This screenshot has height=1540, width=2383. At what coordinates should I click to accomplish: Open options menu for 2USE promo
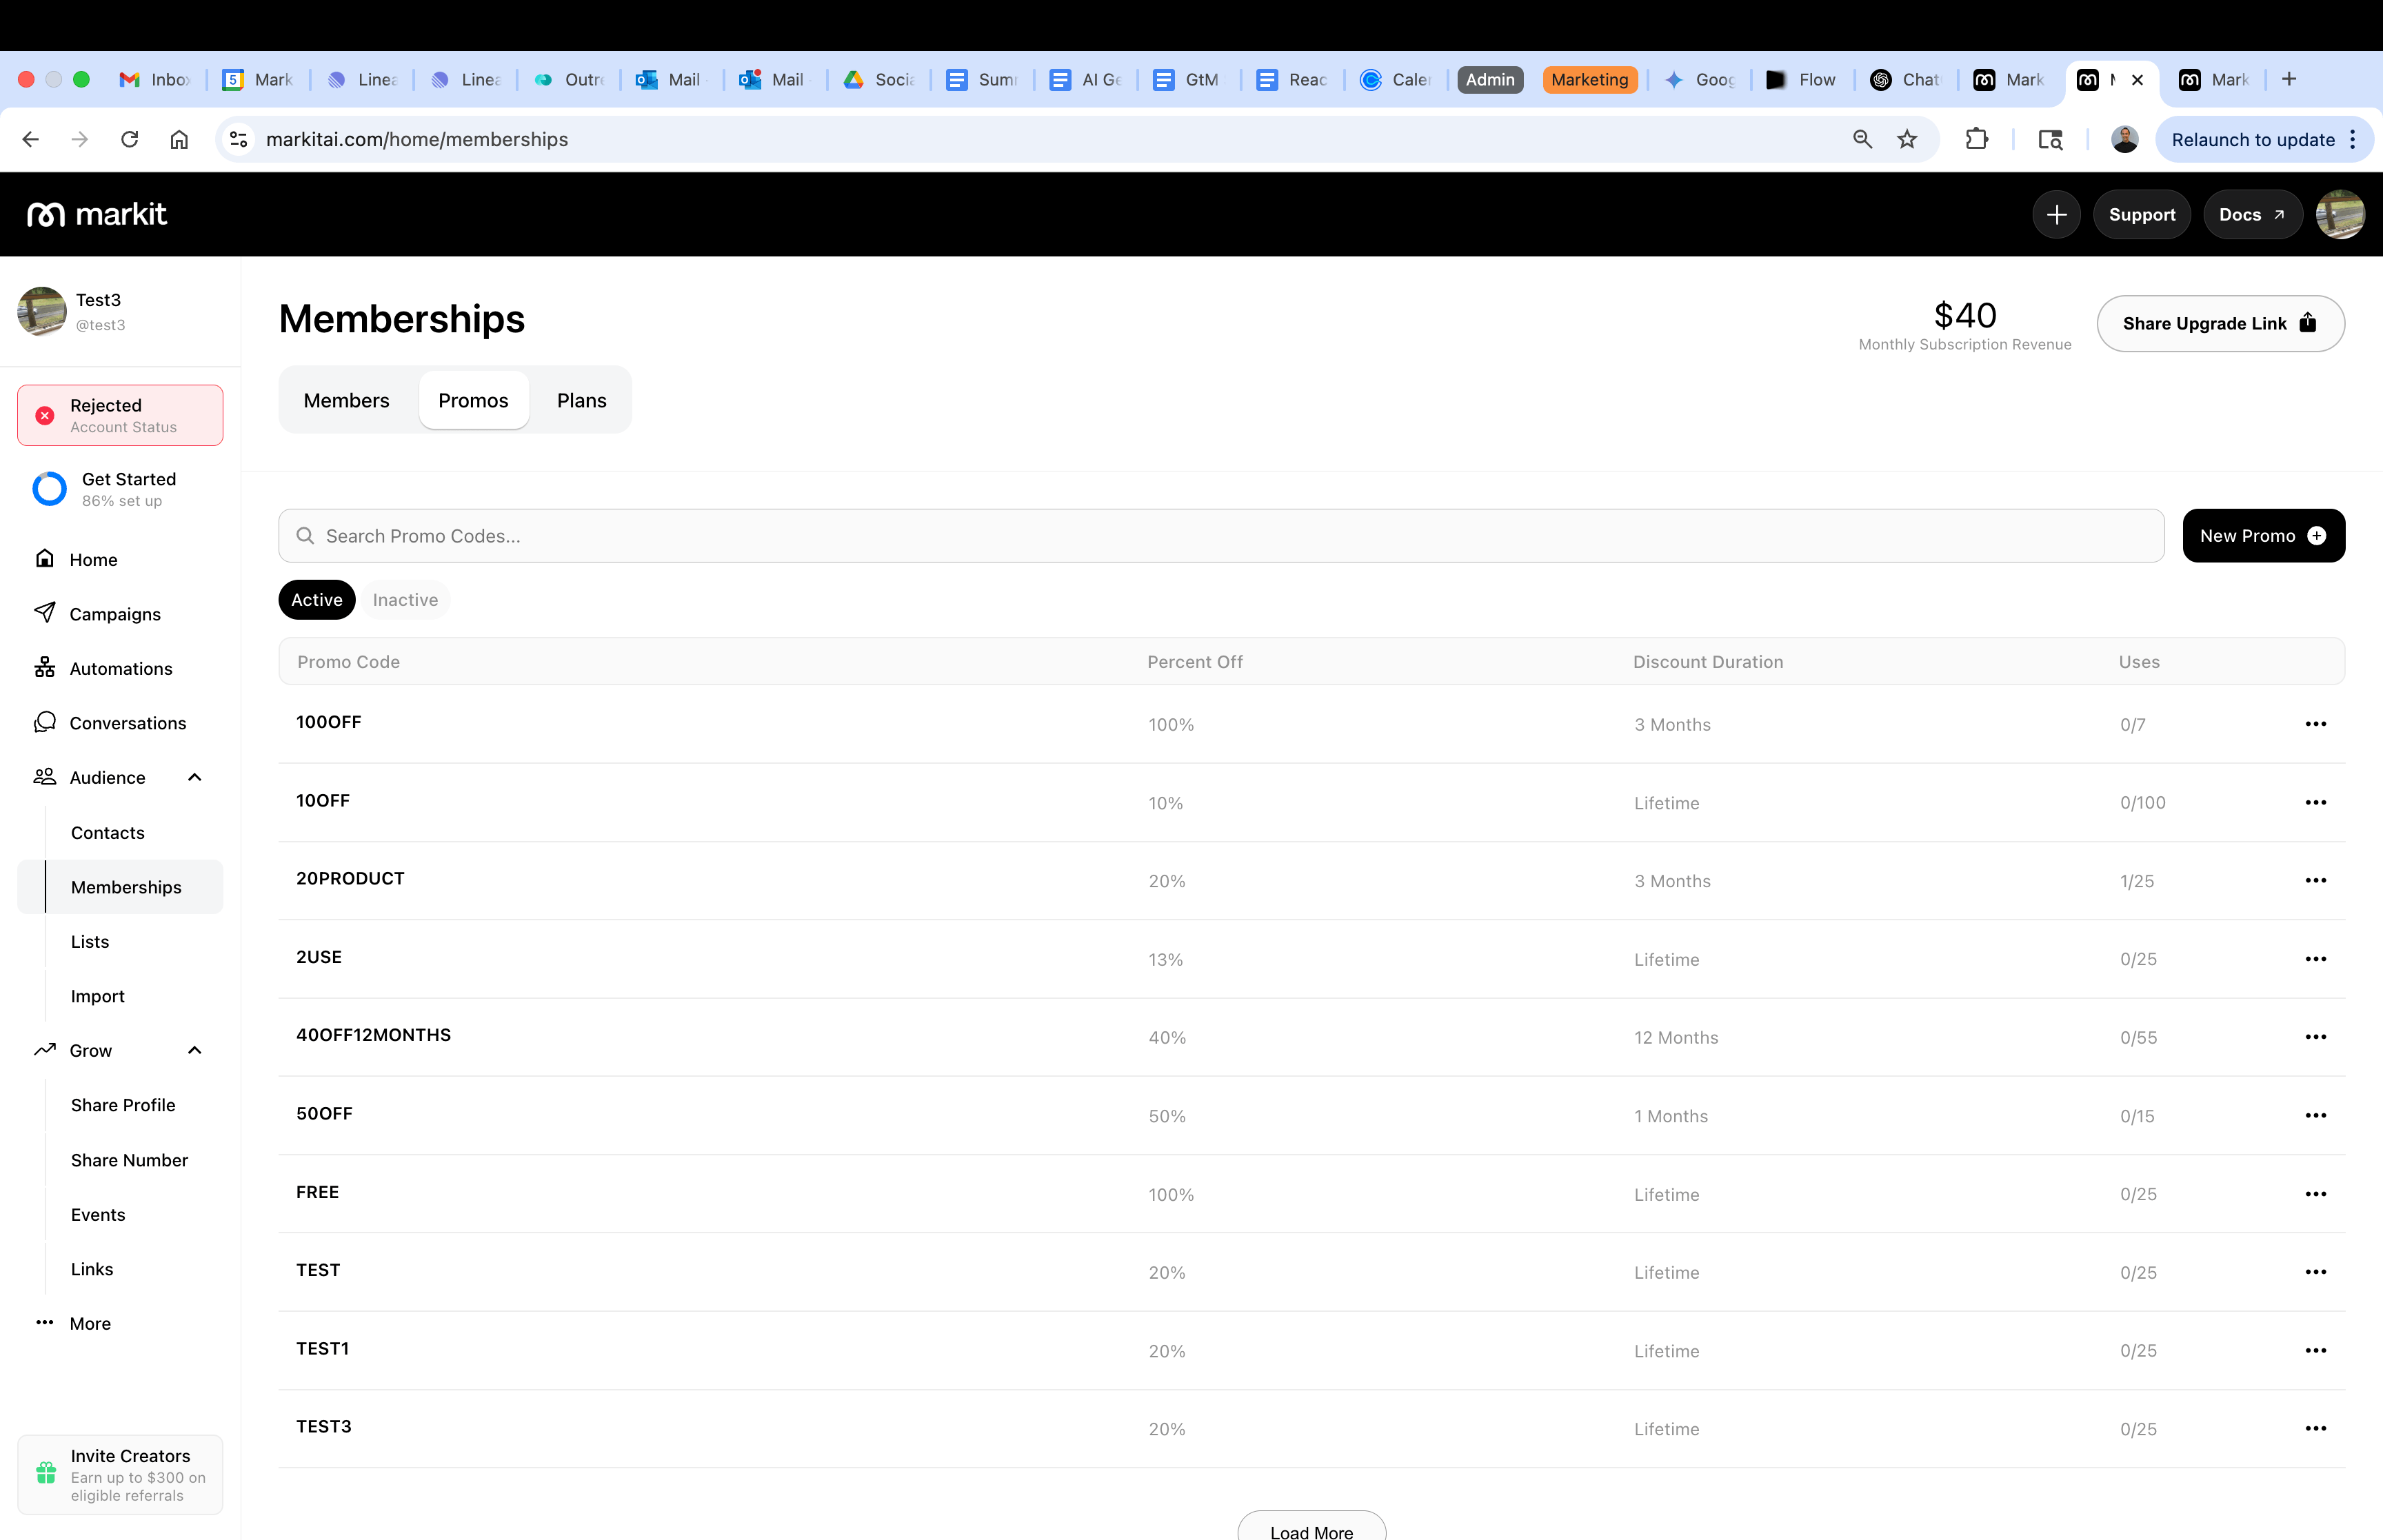pyautogui.click(x=2315, y=958)
